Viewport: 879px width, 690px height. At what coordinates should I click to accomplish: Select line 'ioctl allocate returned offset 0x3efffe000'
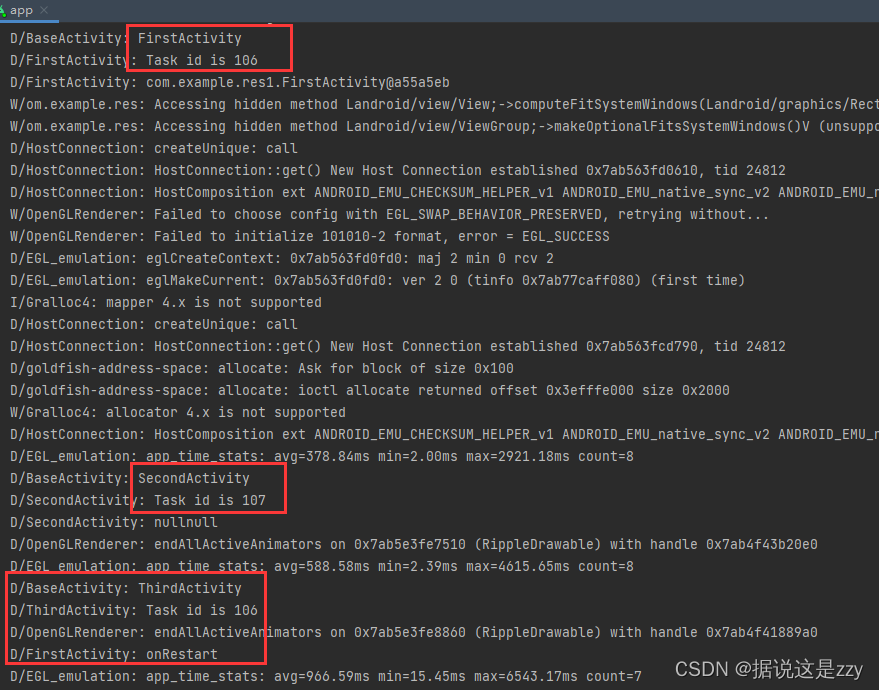click(370, 390)
